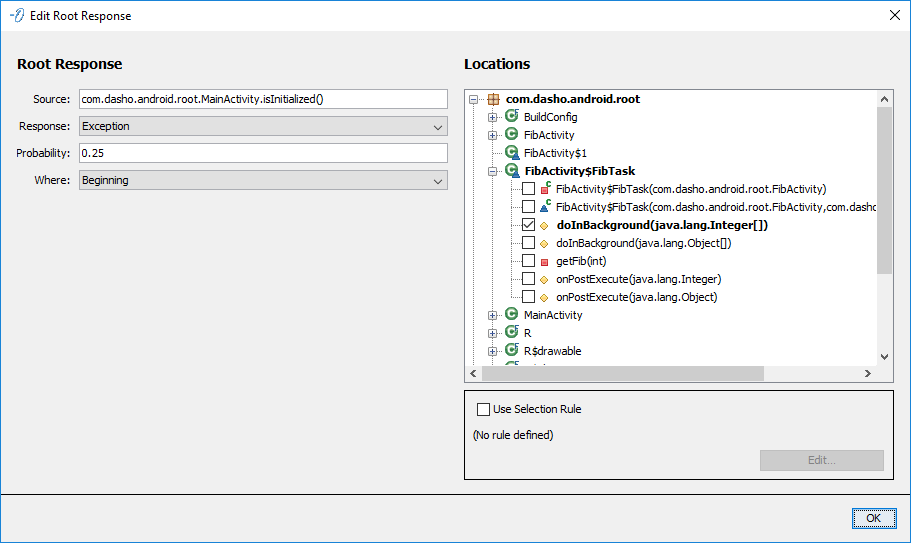
Task: Click the BuildConfig class icon
Action: 511,117
